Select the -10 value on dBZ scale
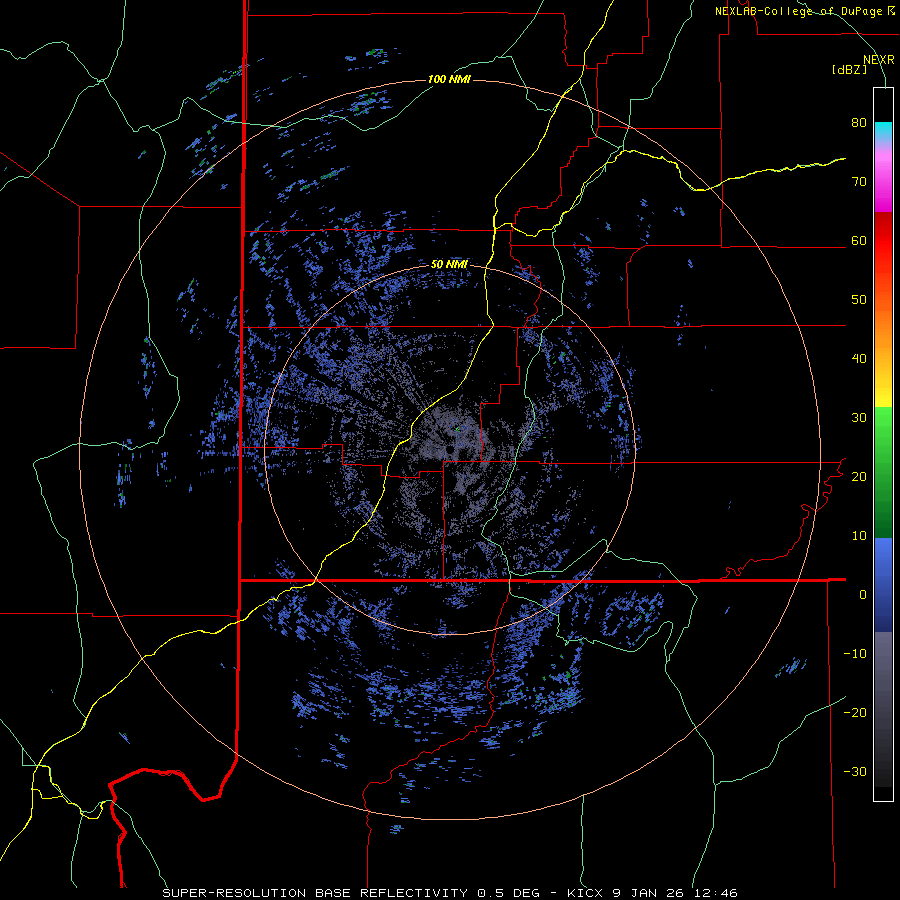900x900 pixels. (855, 653)
